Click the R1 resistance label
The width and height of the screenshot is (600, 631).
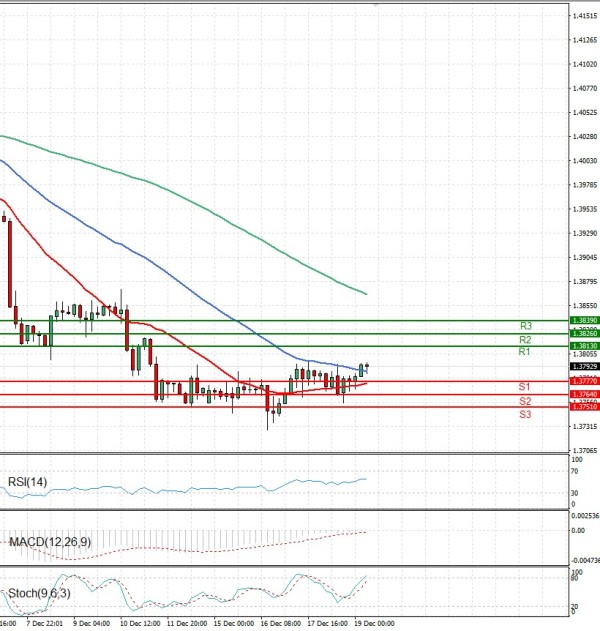click(525, 352)
